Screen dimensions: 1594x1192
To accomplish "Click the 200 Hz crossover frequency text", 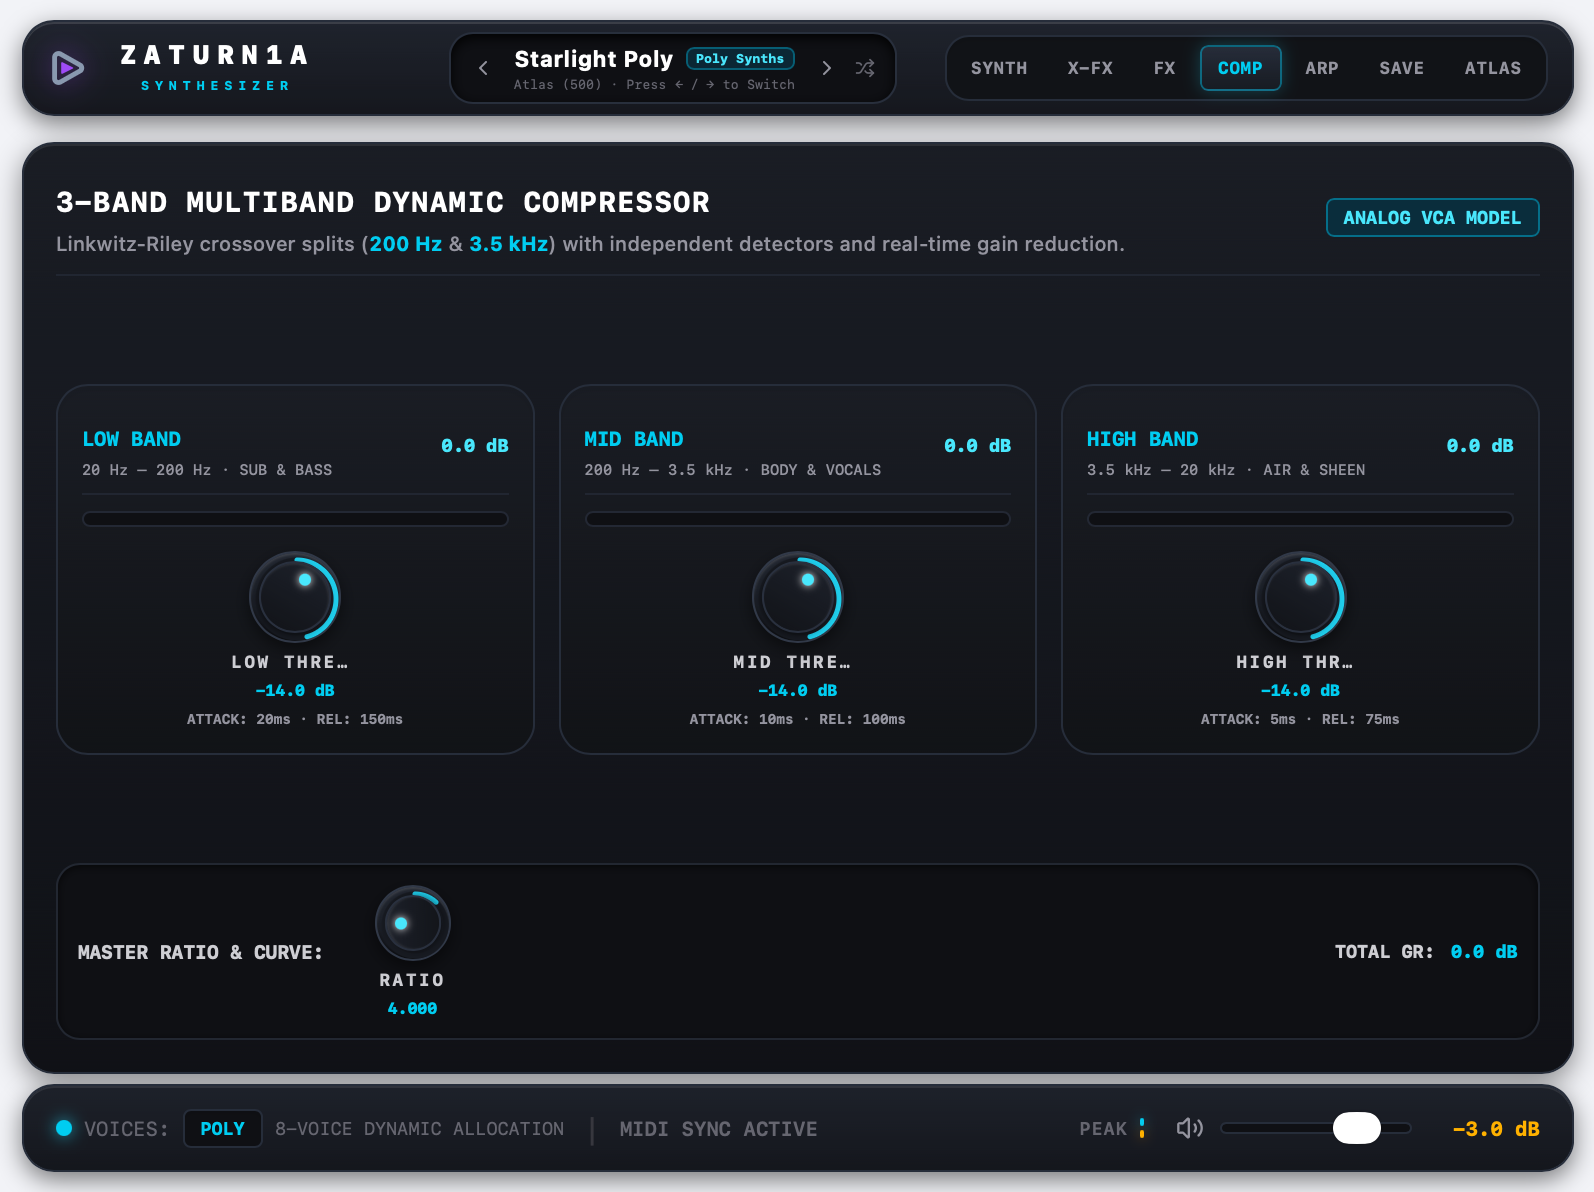I will [x=406, y=244].
